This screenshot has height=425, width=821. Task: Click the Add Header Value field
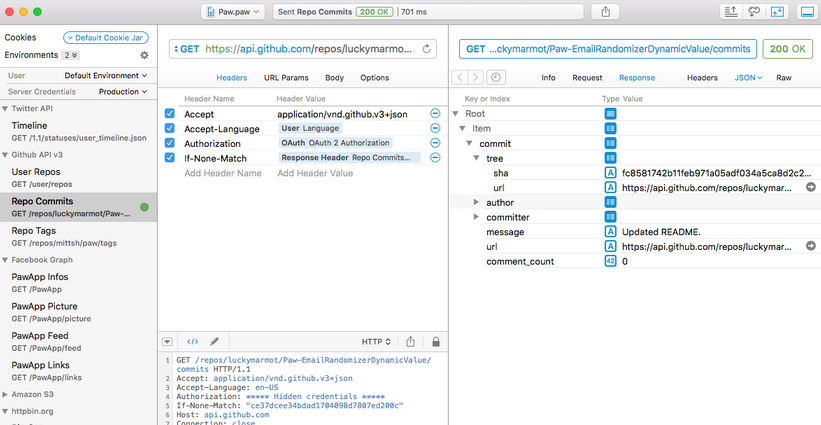[315, 173]
